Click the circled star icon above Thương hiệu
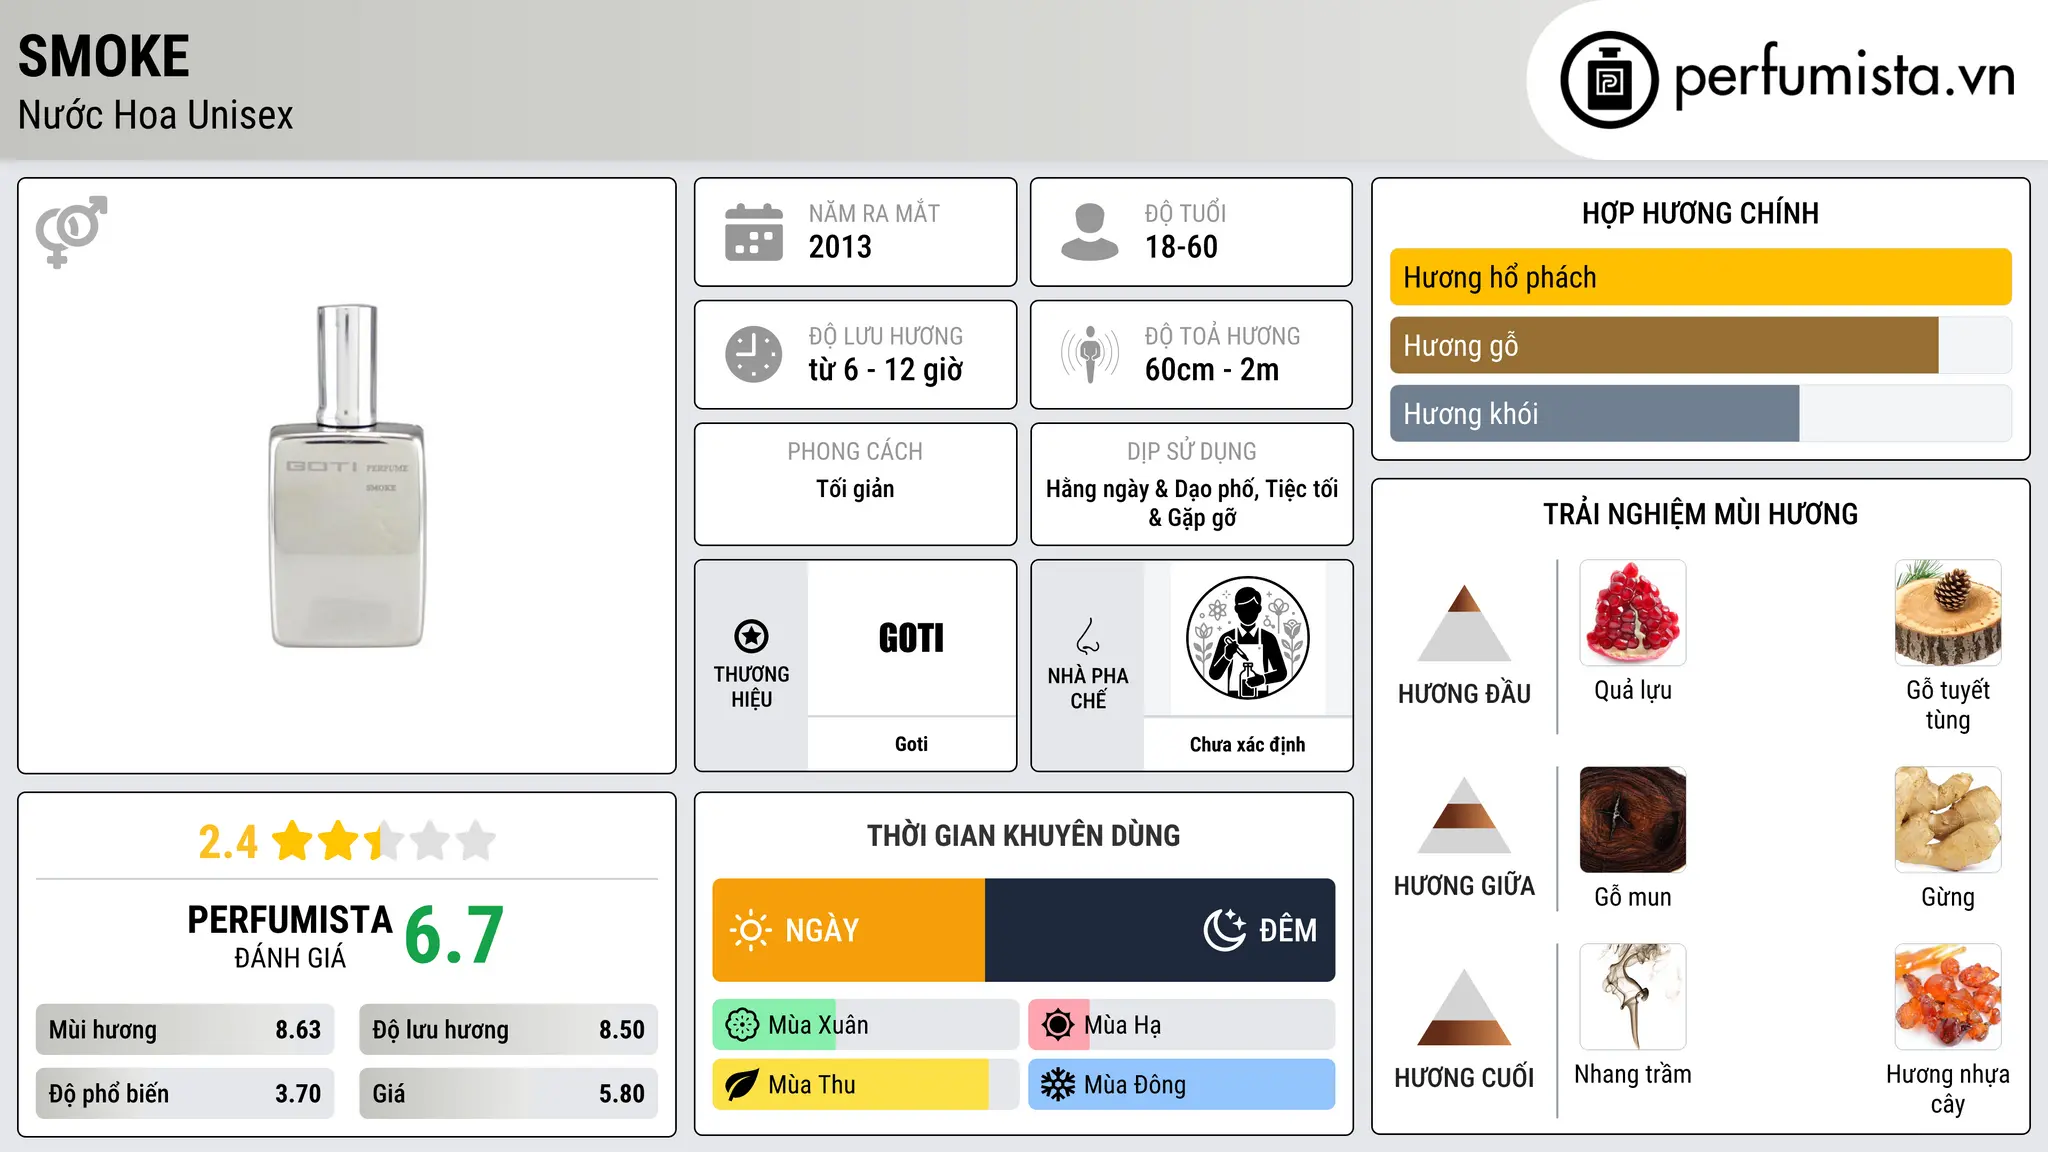The height and width of the screenshot is (1152, 2048). point(751,636)
